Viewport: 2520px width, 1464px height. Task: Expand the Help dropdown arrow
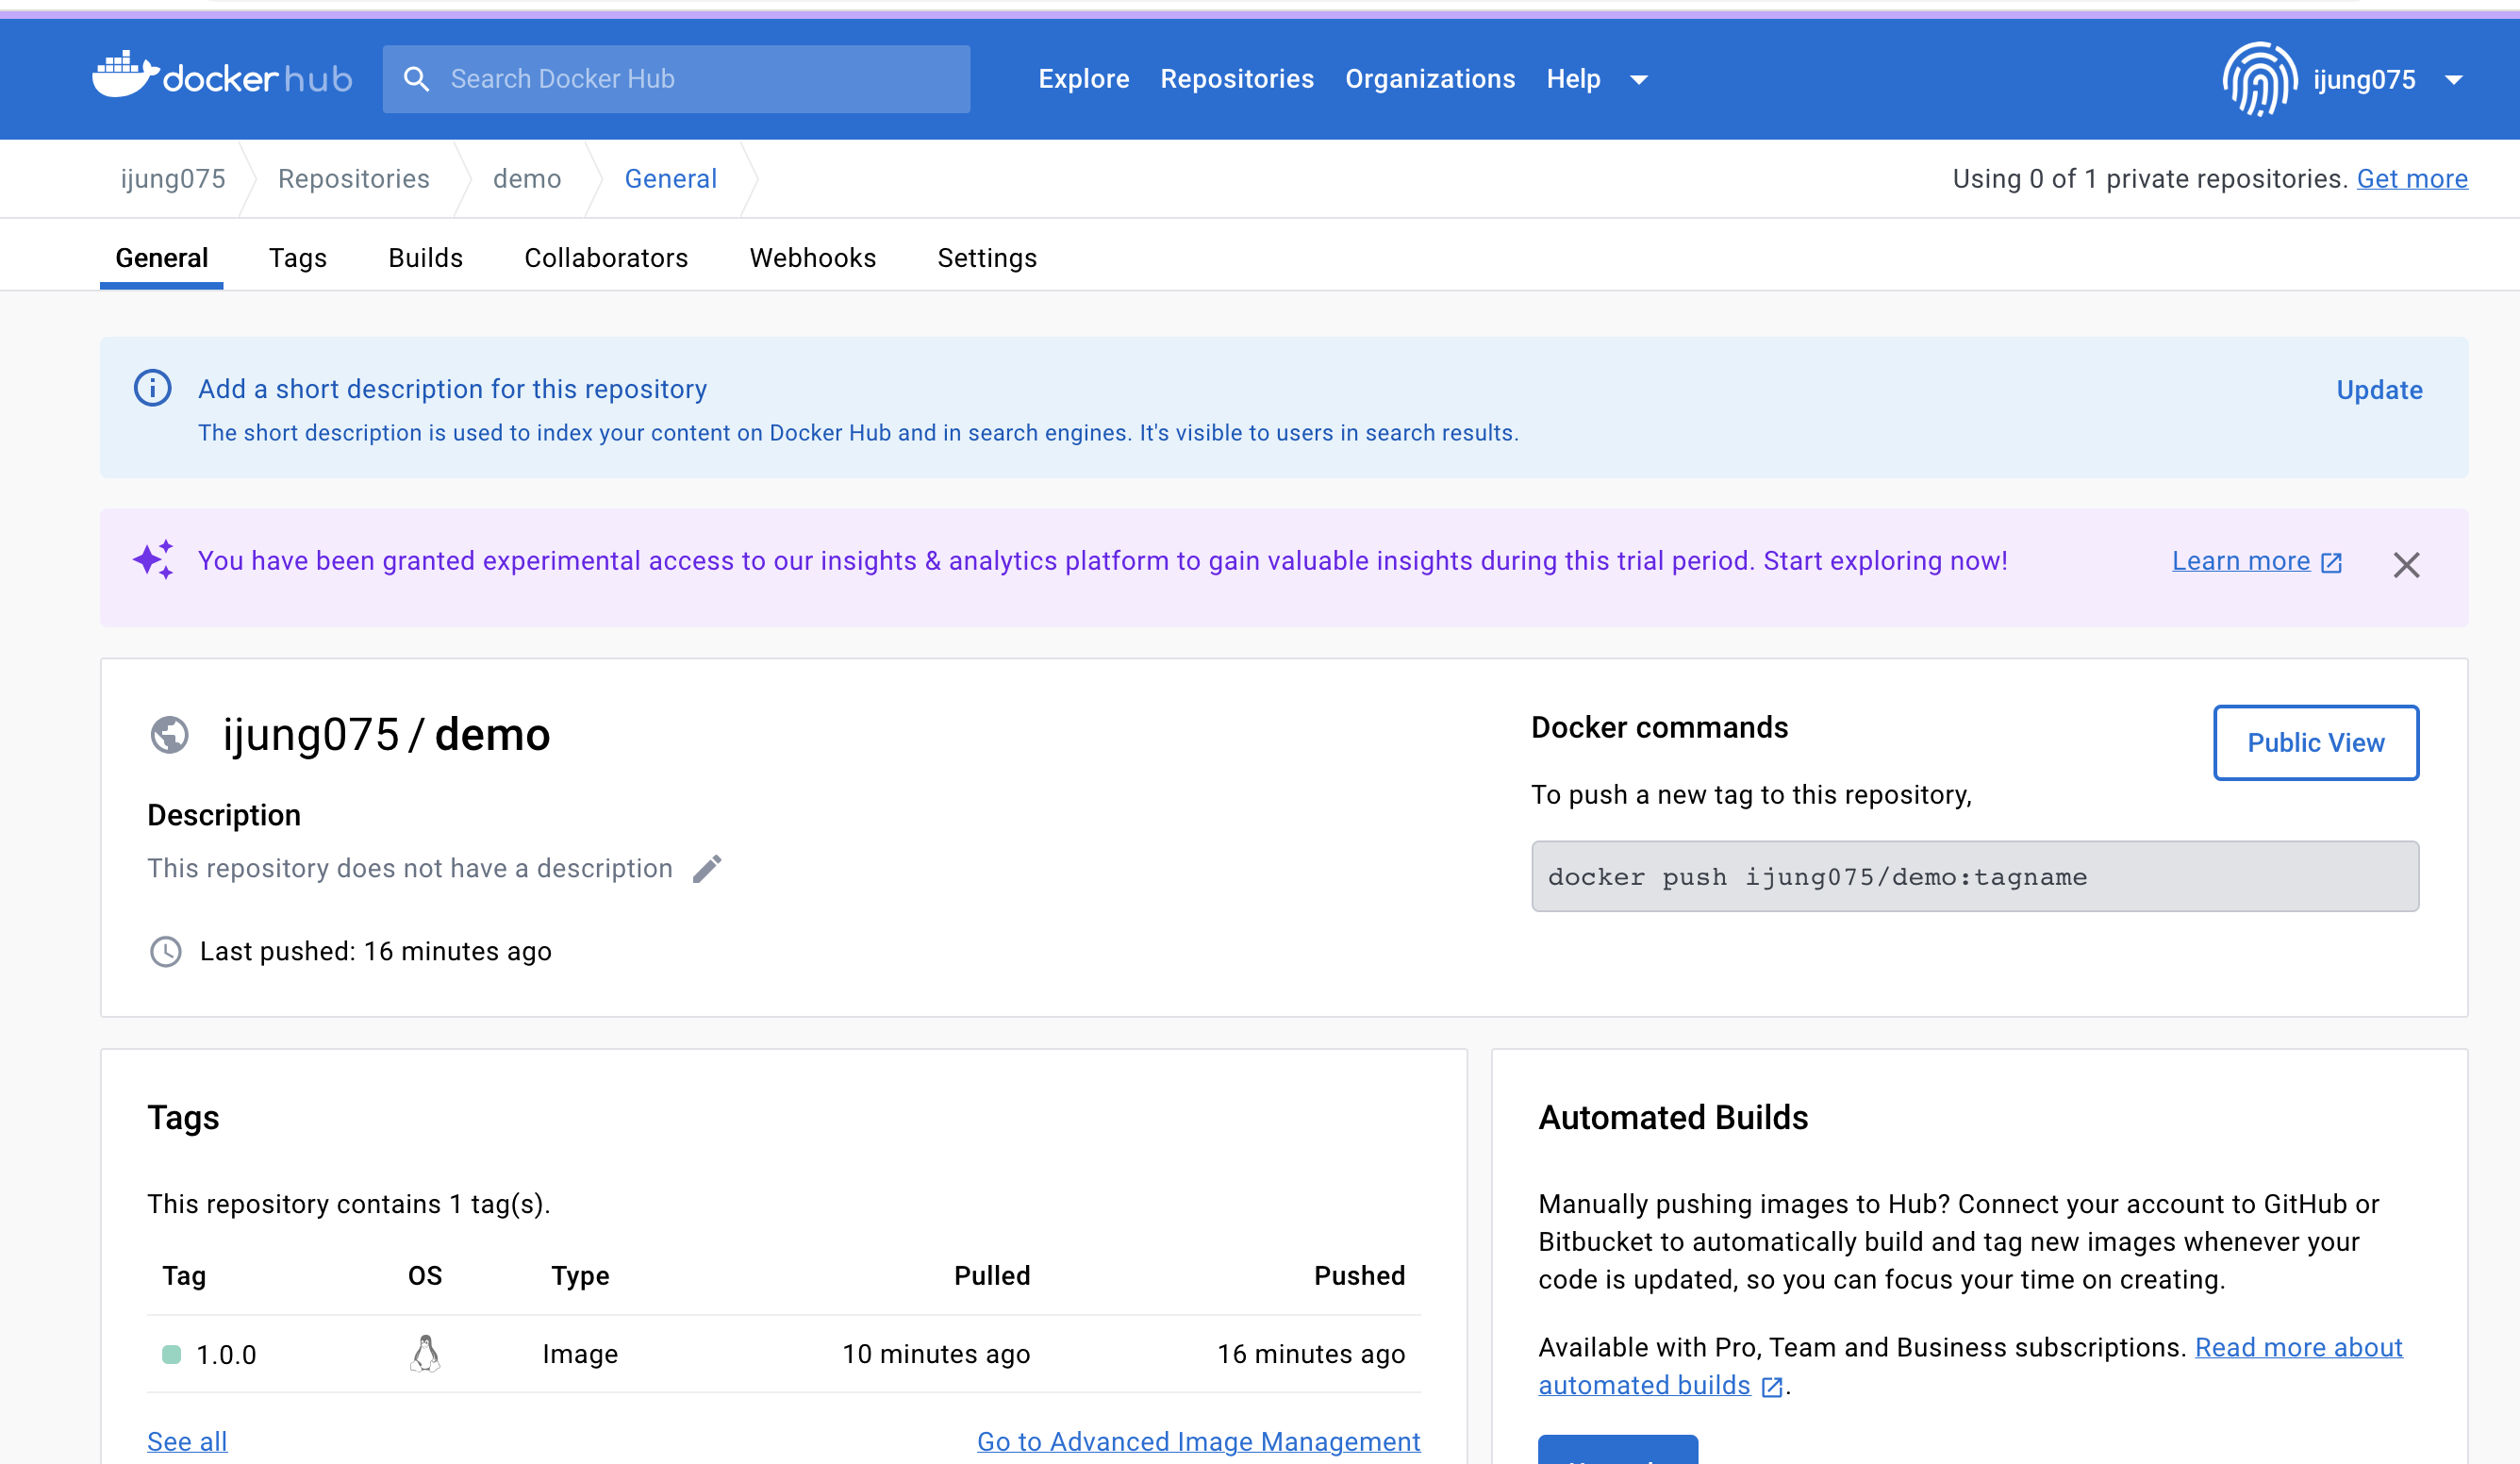[1639, 80]
